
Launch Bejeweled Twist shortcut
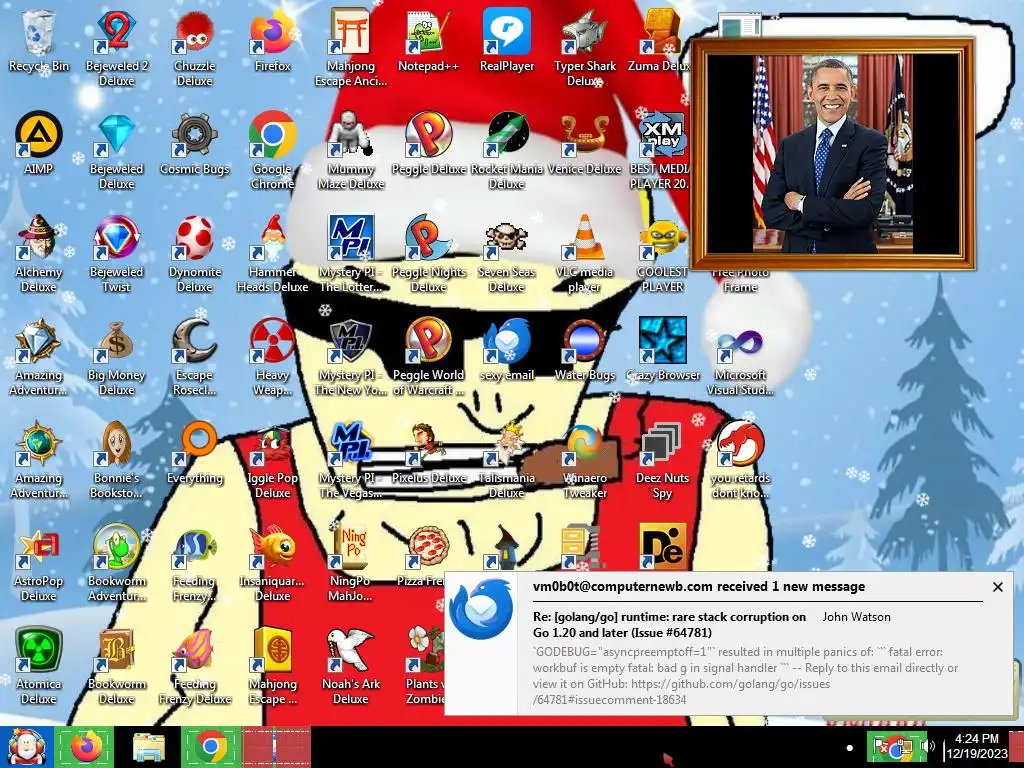[116, 253]
